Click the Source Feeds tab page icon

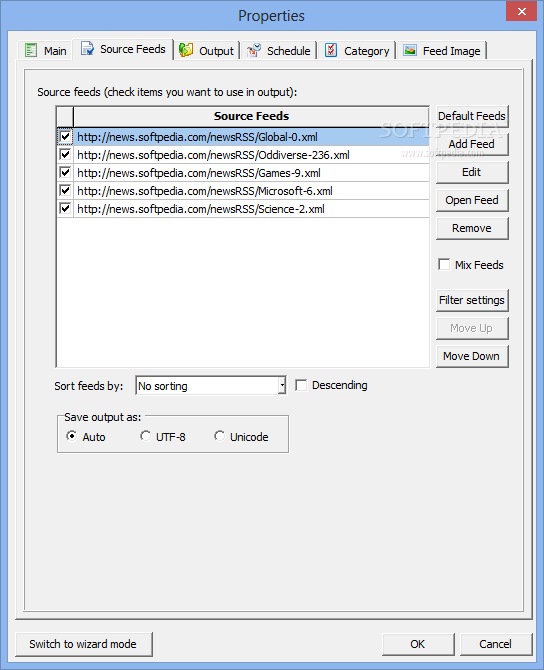point(87,49)
